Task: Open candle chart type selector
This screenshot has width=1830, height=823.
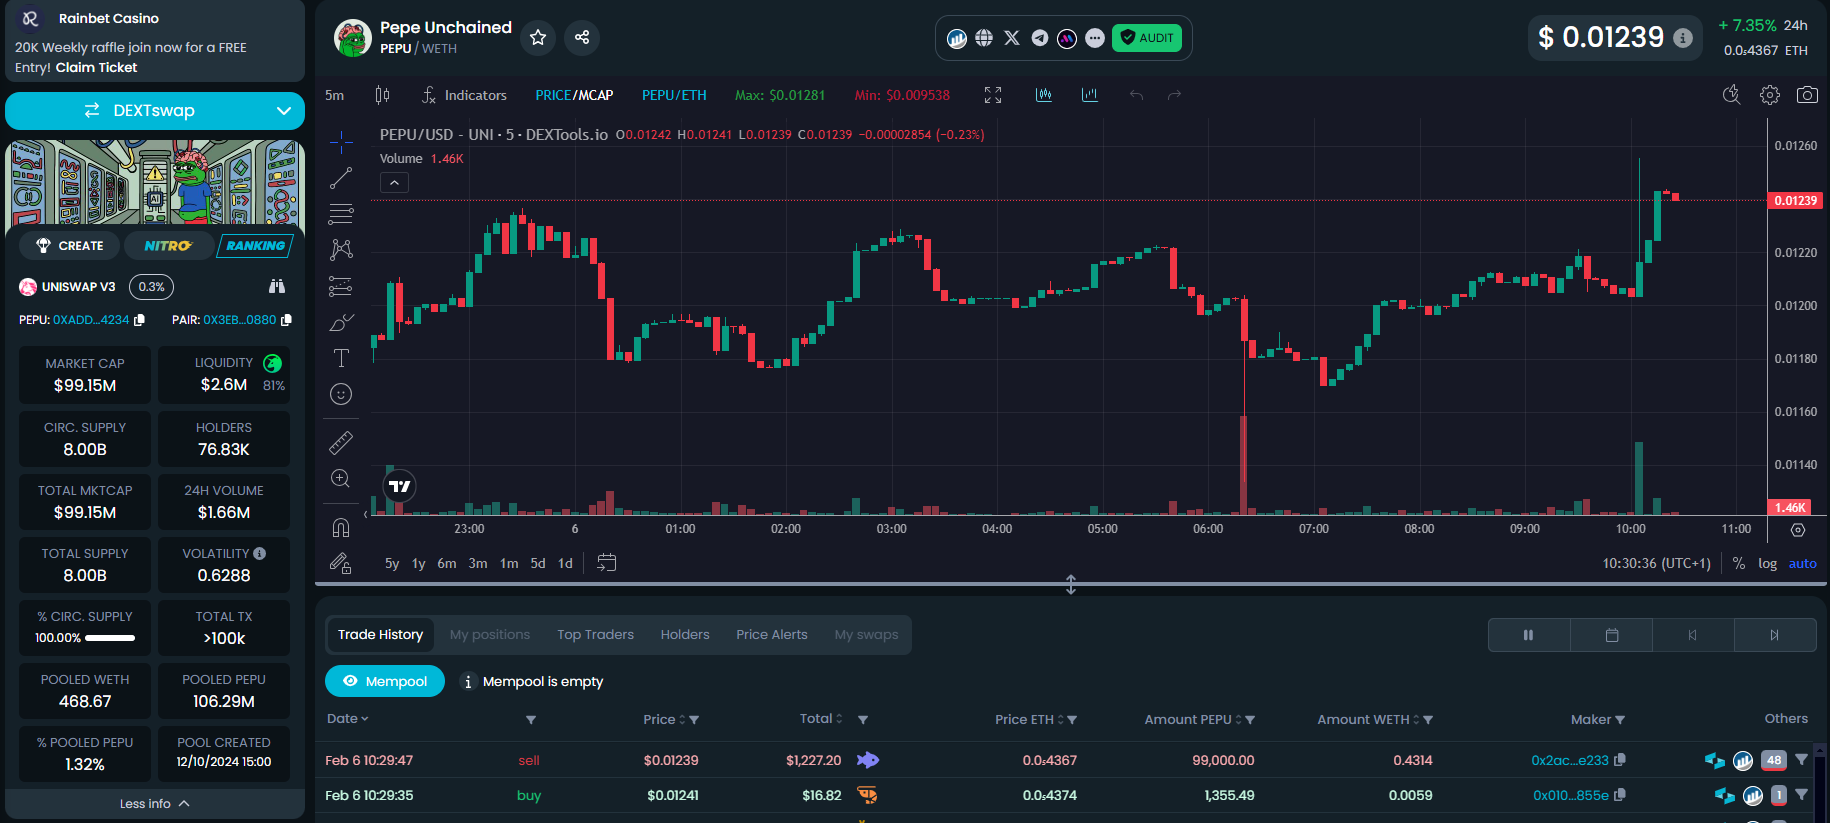Action: (x=382, y=95)
